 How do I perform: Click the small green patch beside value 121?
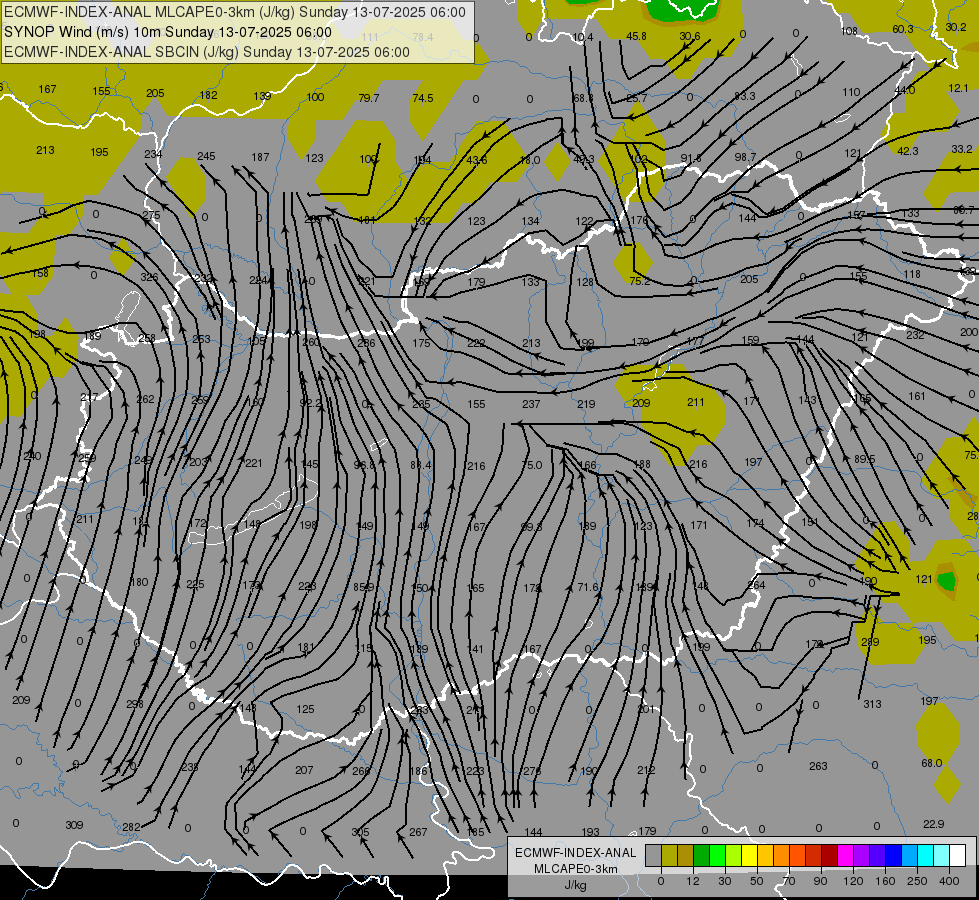tap(947, 581)
